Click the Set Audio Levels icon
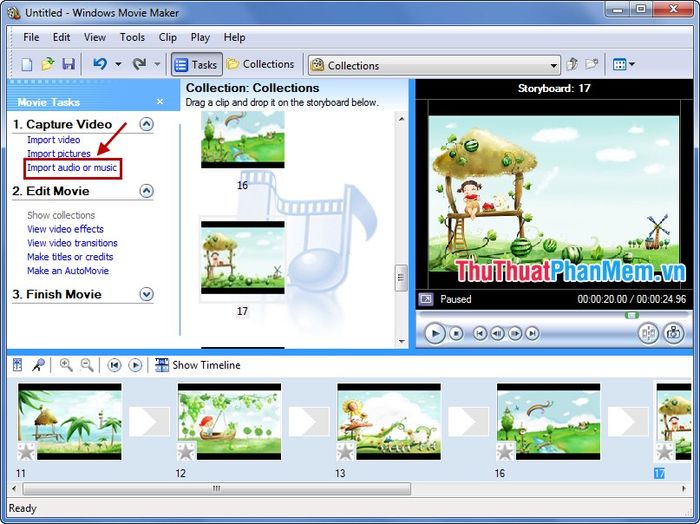700x524 pixels. coord(17,366)
